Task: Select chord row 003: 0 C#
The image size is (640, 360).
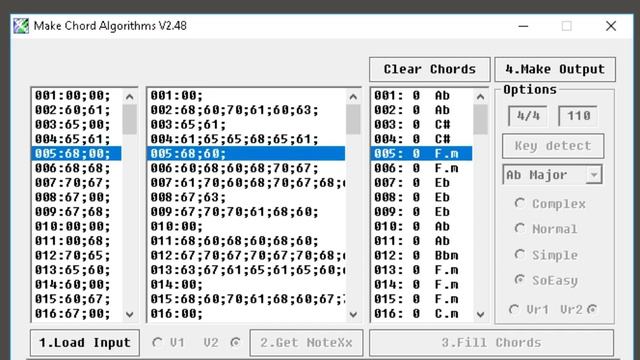Action: (422, 124)
